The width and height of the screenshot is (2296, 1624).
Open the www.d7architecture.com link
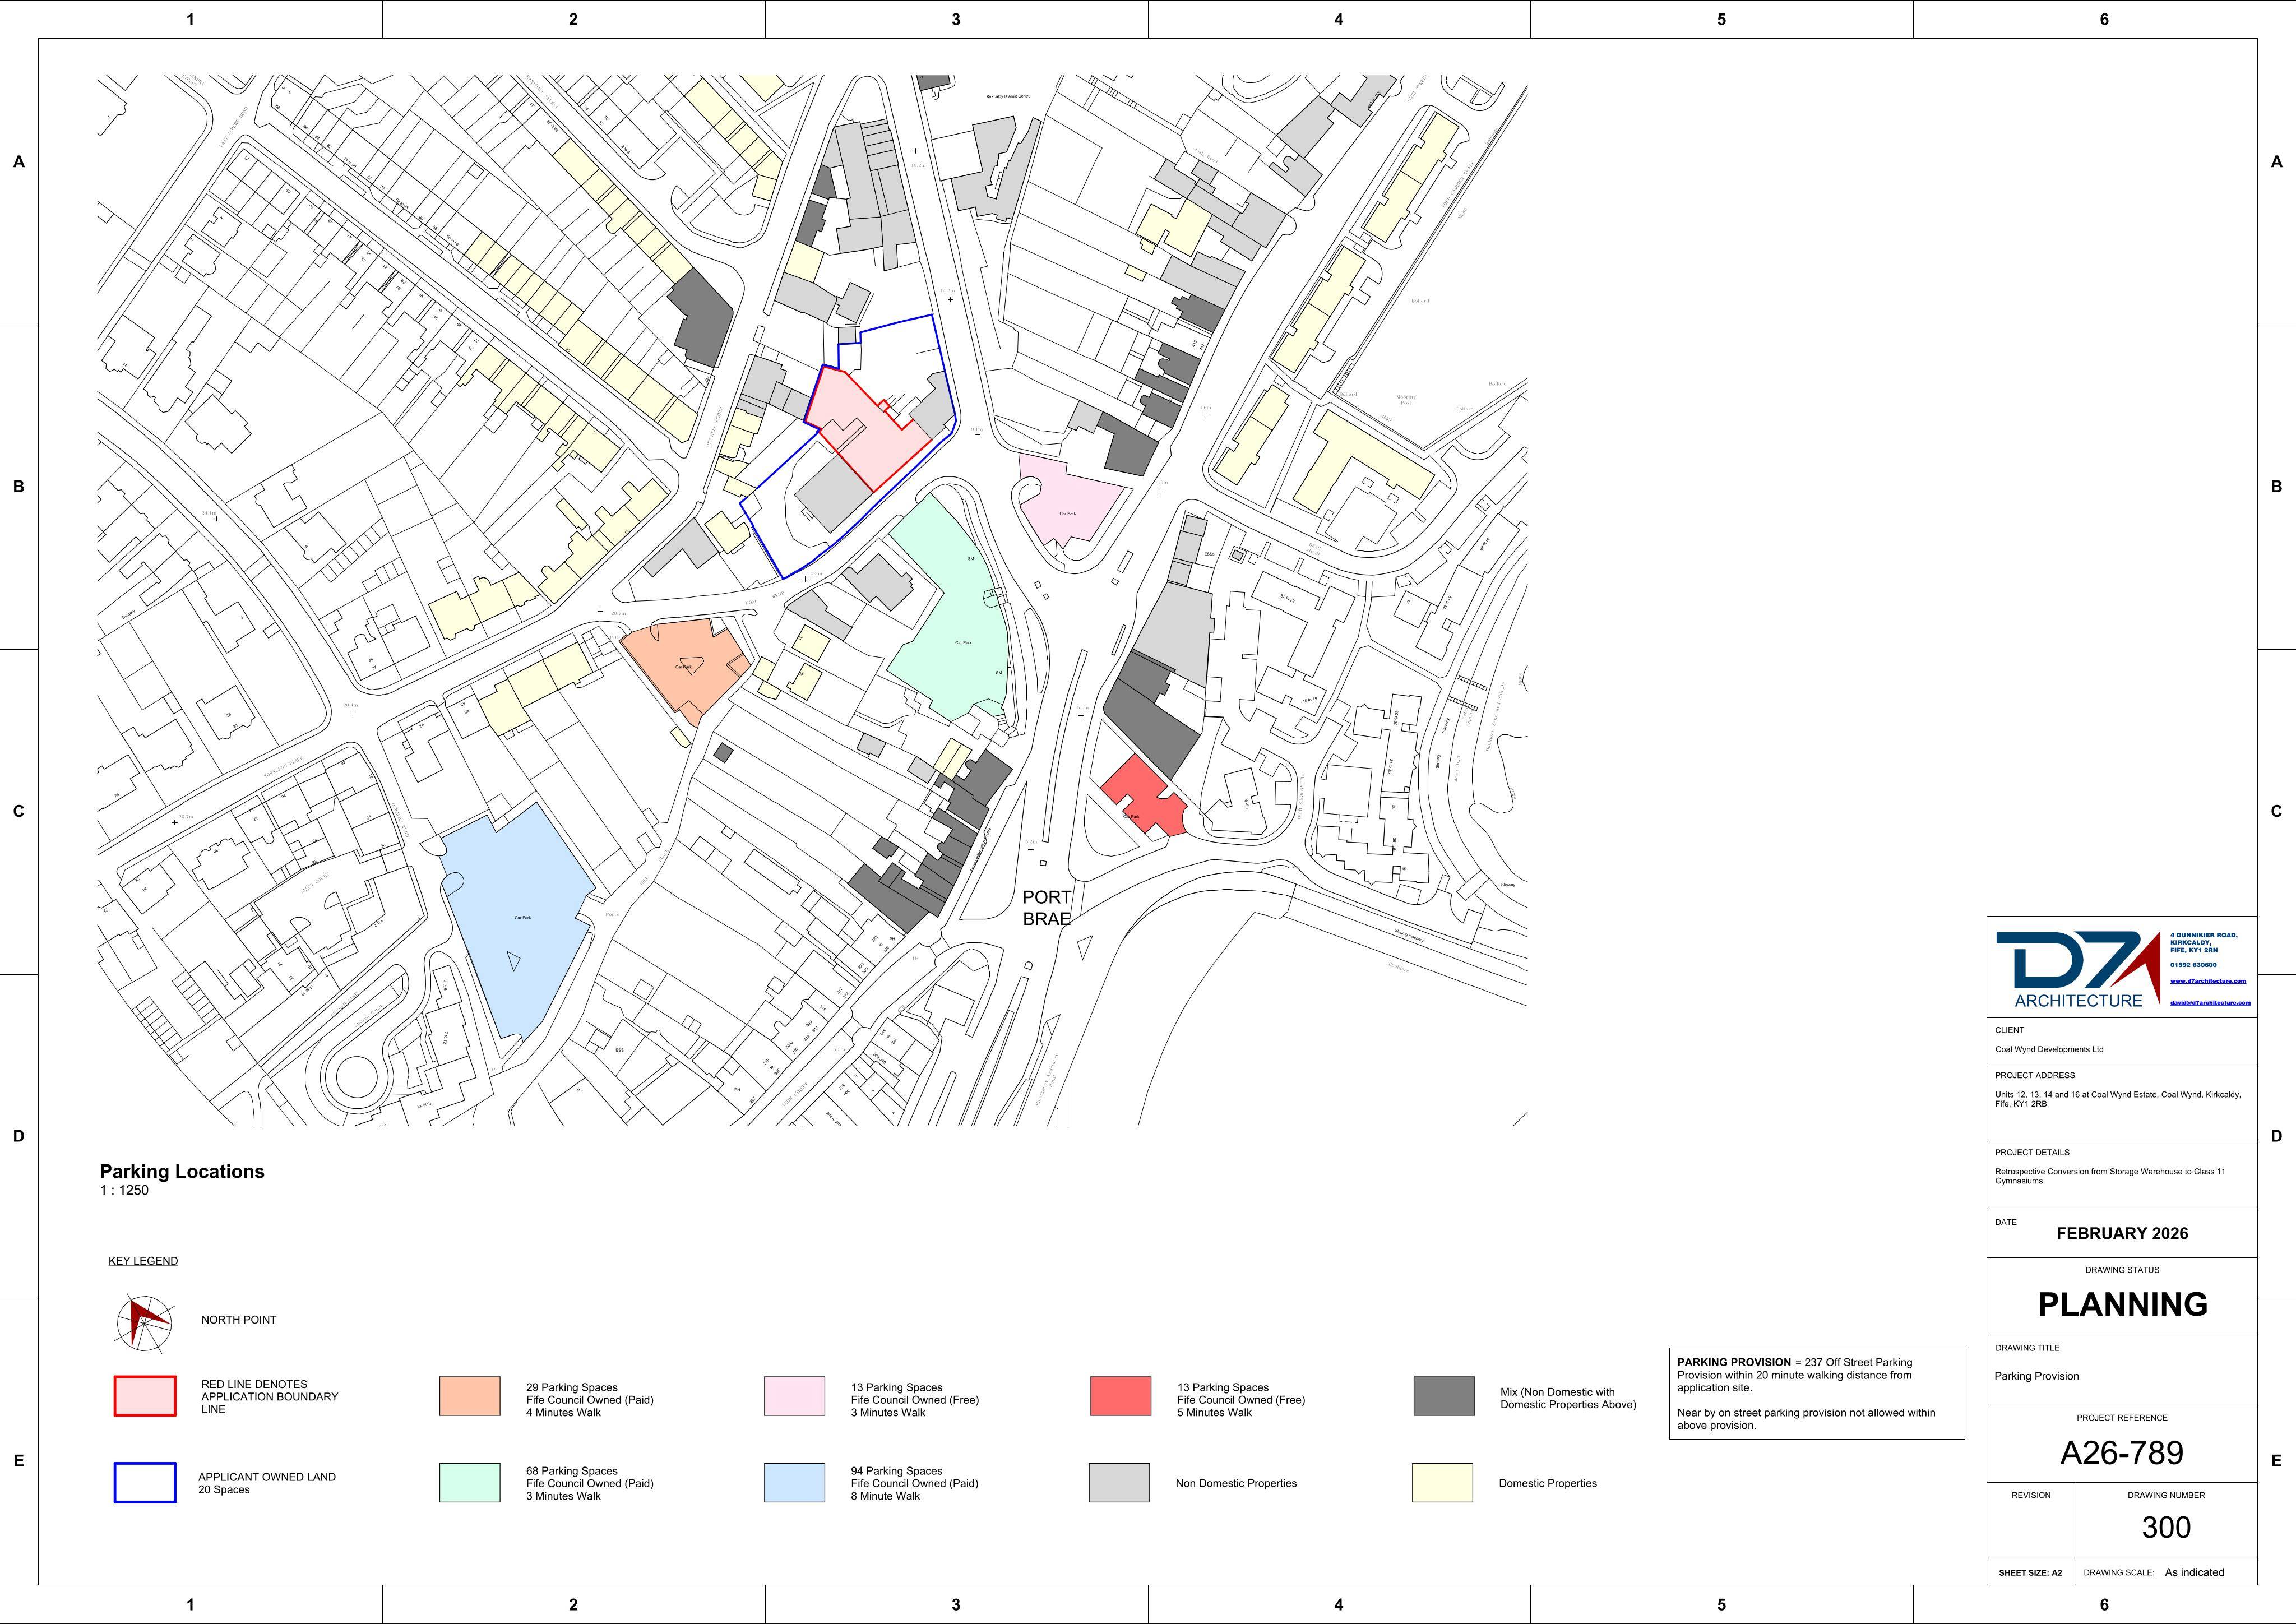tap(2208, 981)
